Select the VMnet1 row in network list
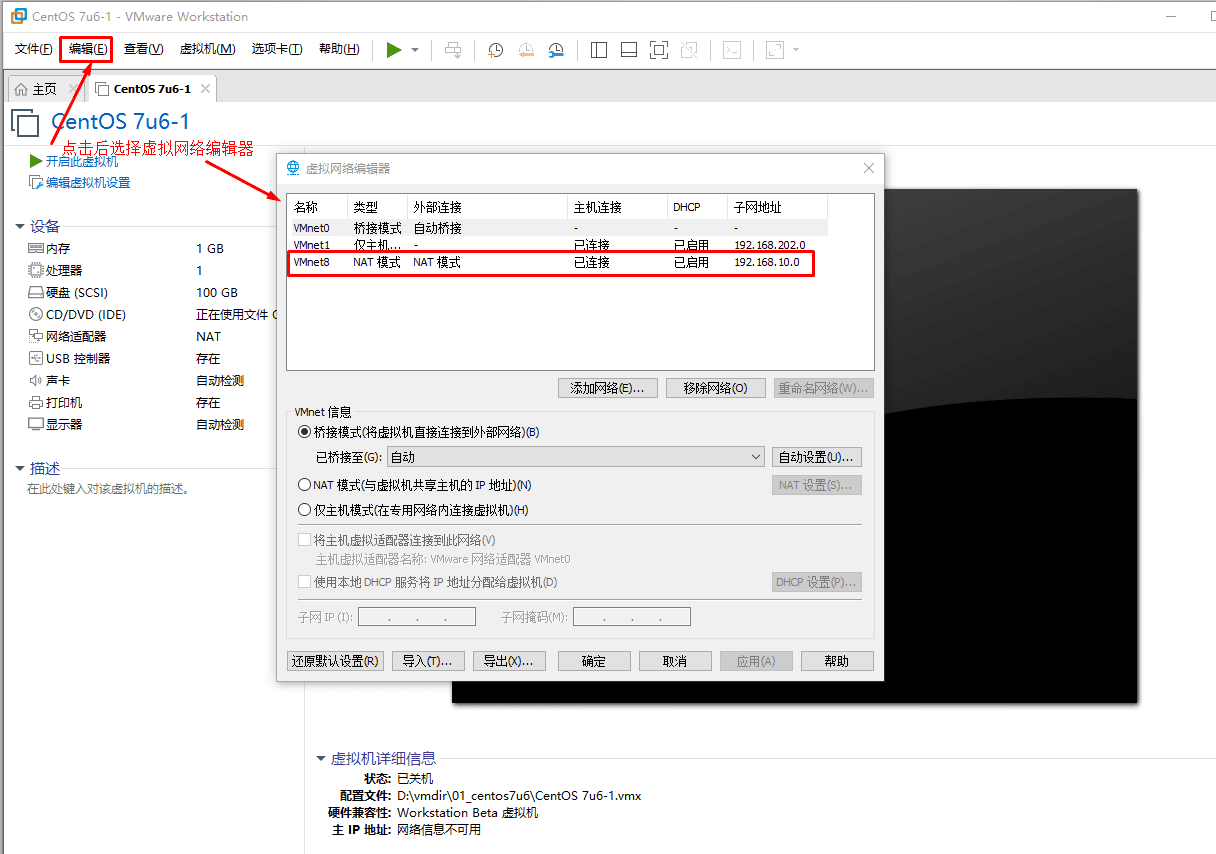 tap(558, 245)
